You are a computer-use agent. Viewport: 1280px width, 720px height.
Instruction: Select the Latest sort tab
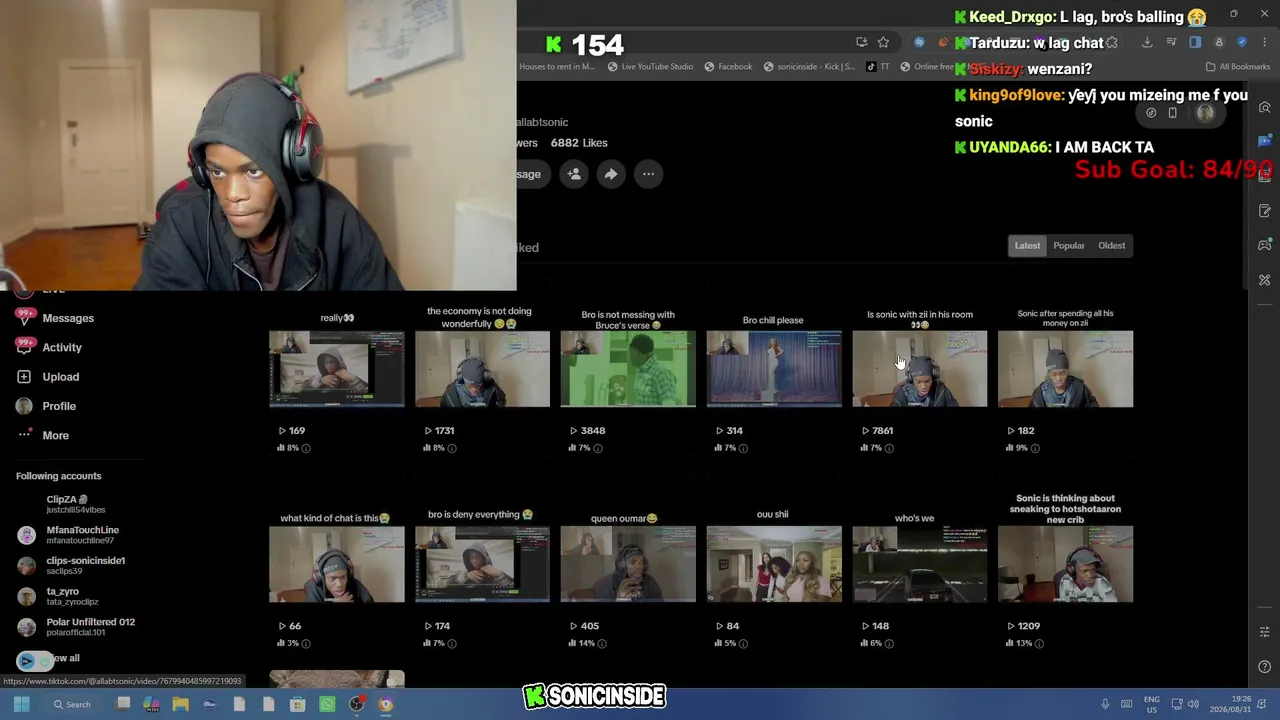(x=1027, y=246)
